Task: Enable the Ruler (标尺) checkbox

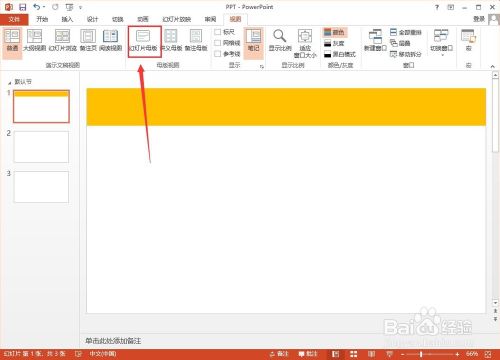Action: (218, 32)
